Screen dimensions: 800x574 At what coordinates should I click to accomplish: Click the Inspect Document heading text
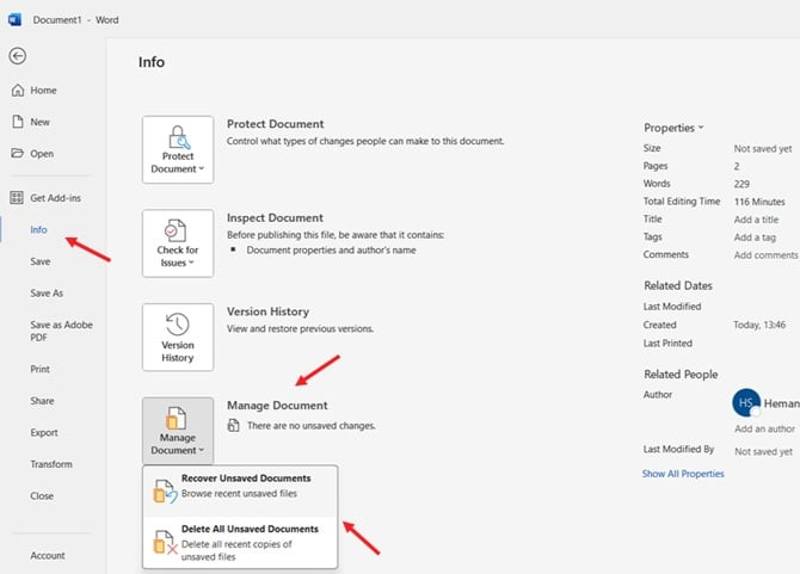pyautogui.click(x=274, y=218)
